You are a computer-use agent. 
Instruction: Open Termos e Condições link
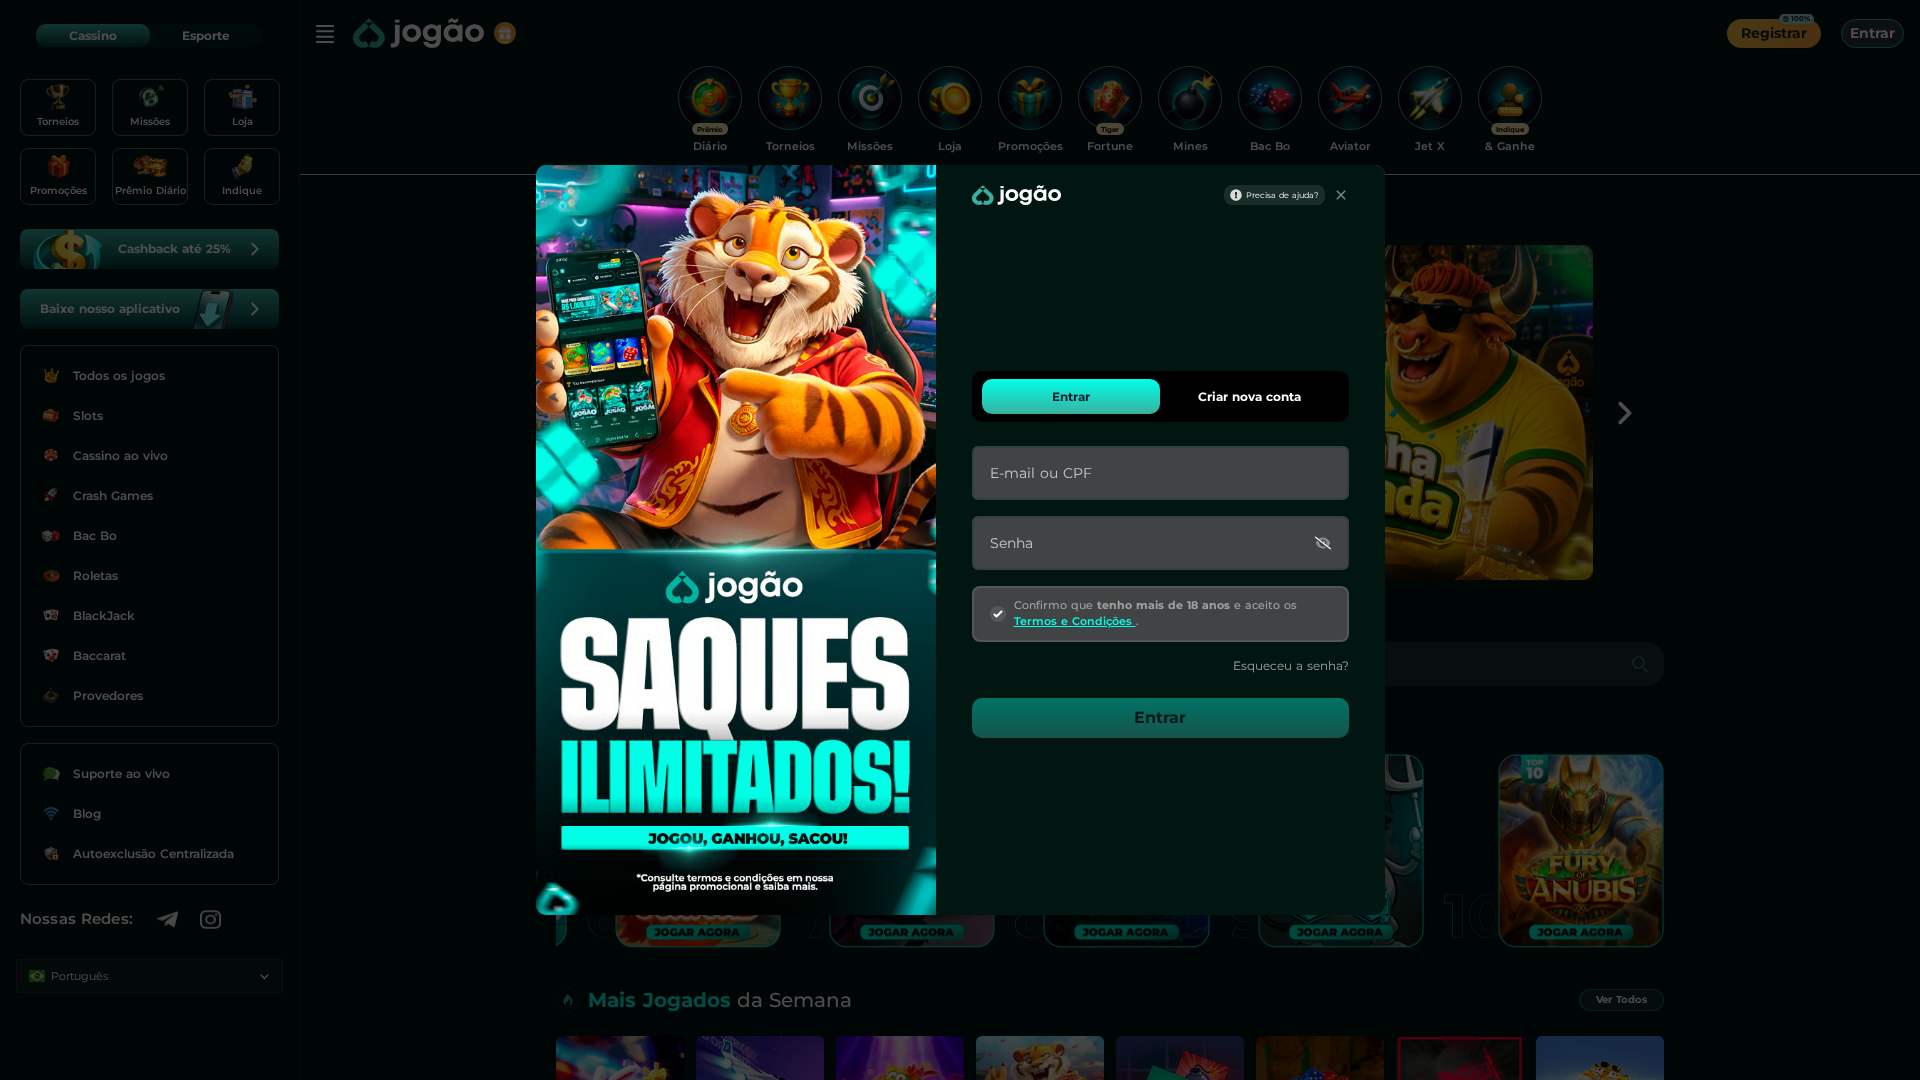click(1074, 622)
